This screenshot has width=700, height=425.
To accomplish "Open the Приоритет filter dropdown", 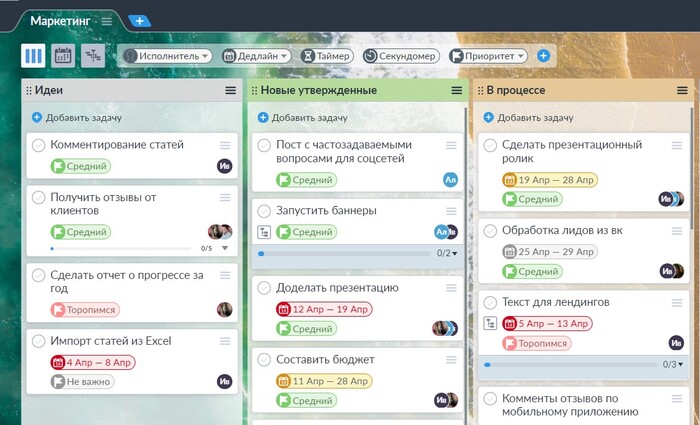I will 488,56.
